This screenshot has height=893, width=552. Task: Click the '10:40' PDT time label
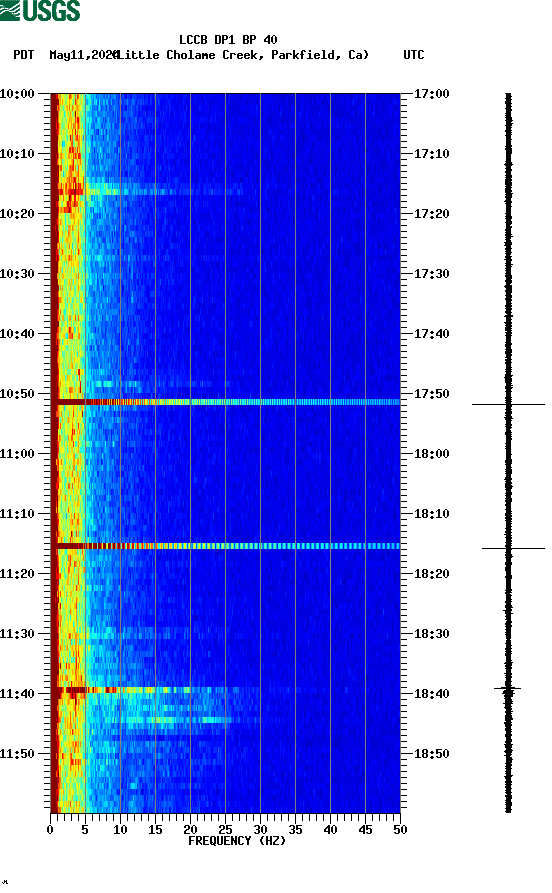(17, 334)
